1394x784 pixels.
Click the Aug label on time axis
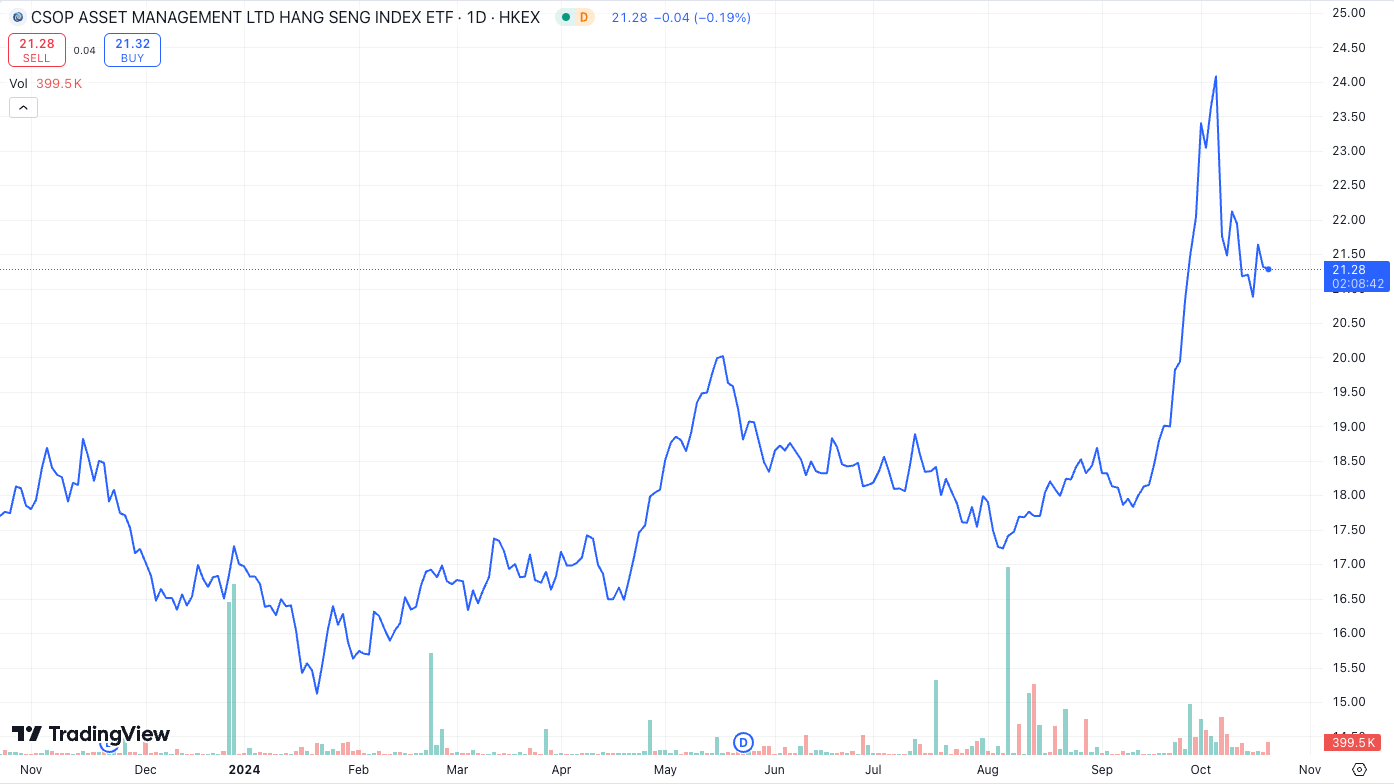(x=988, y=770)
